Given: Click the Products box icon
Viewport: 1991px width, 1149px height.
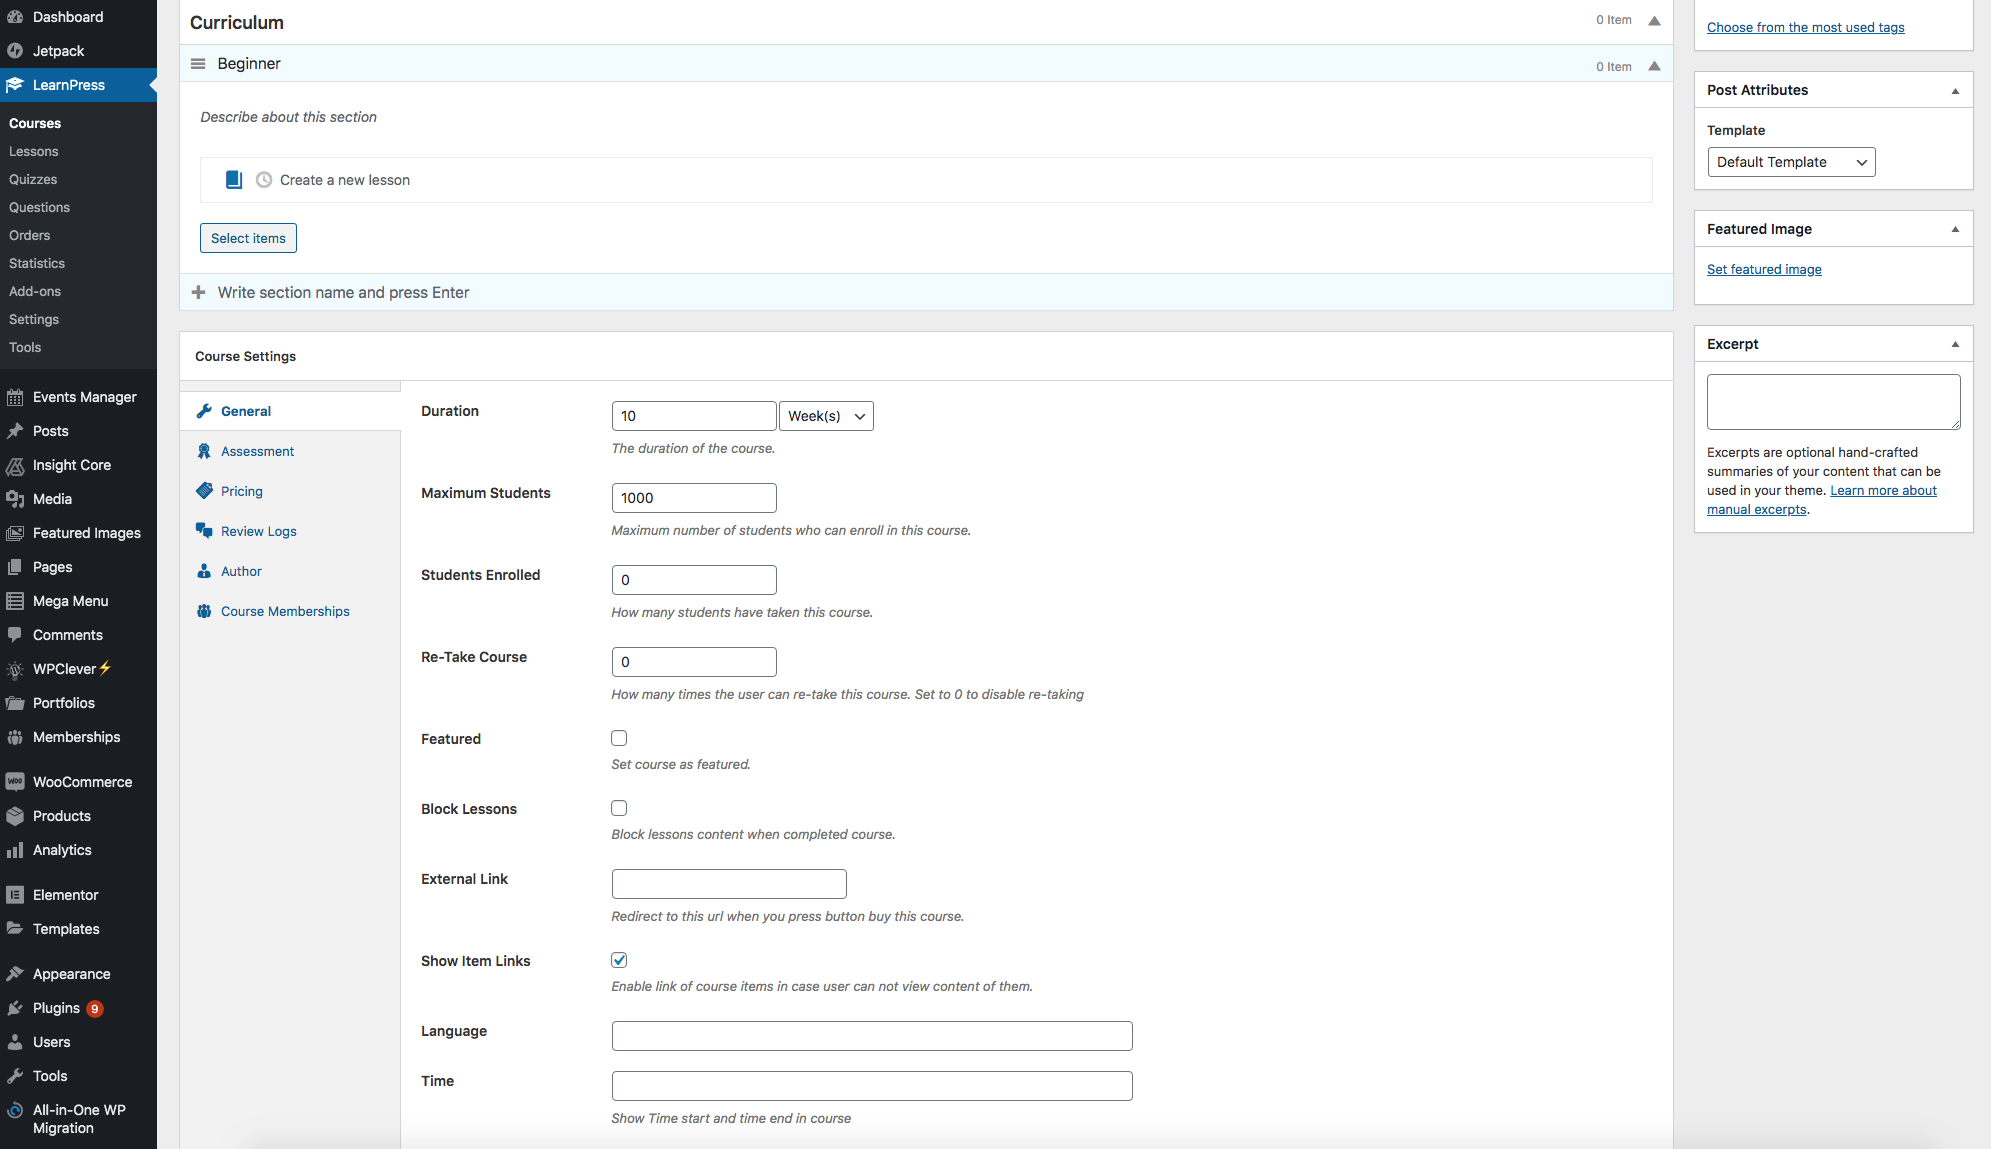Looking at the screenshot, I should coord(15,816).
